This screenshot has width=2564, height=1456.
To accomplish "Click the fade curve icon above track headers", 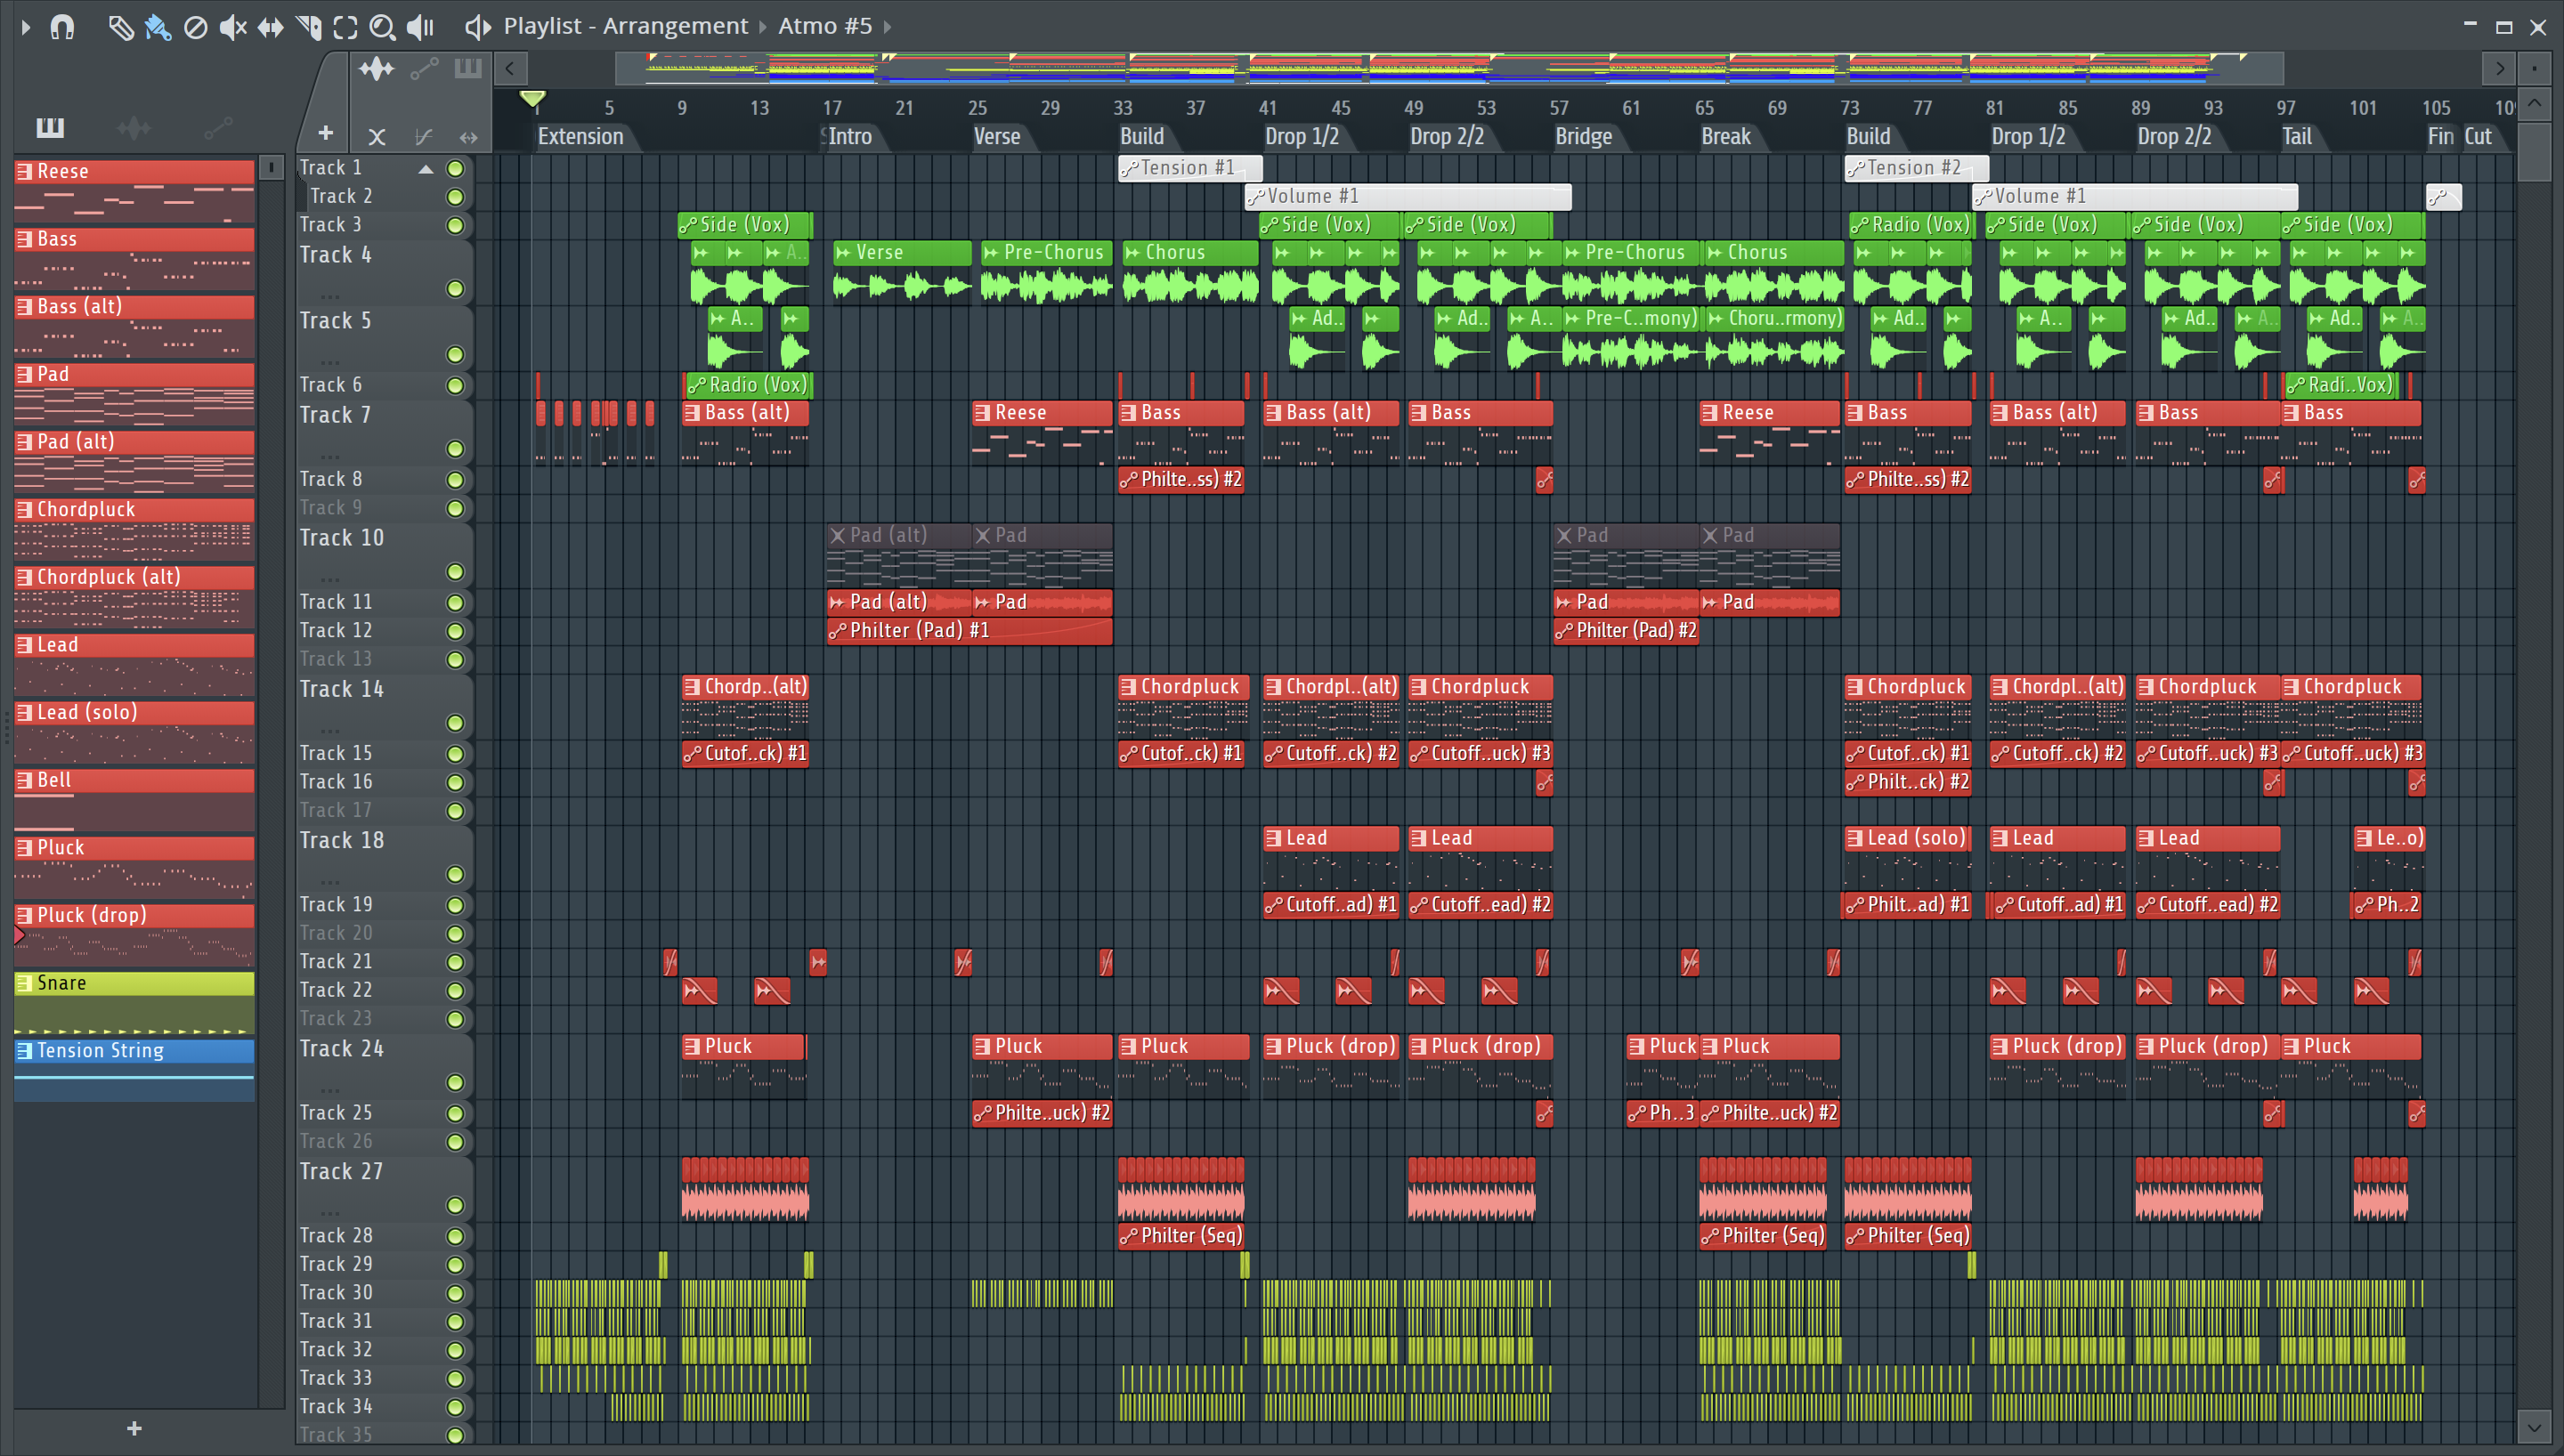I will 423,137.
